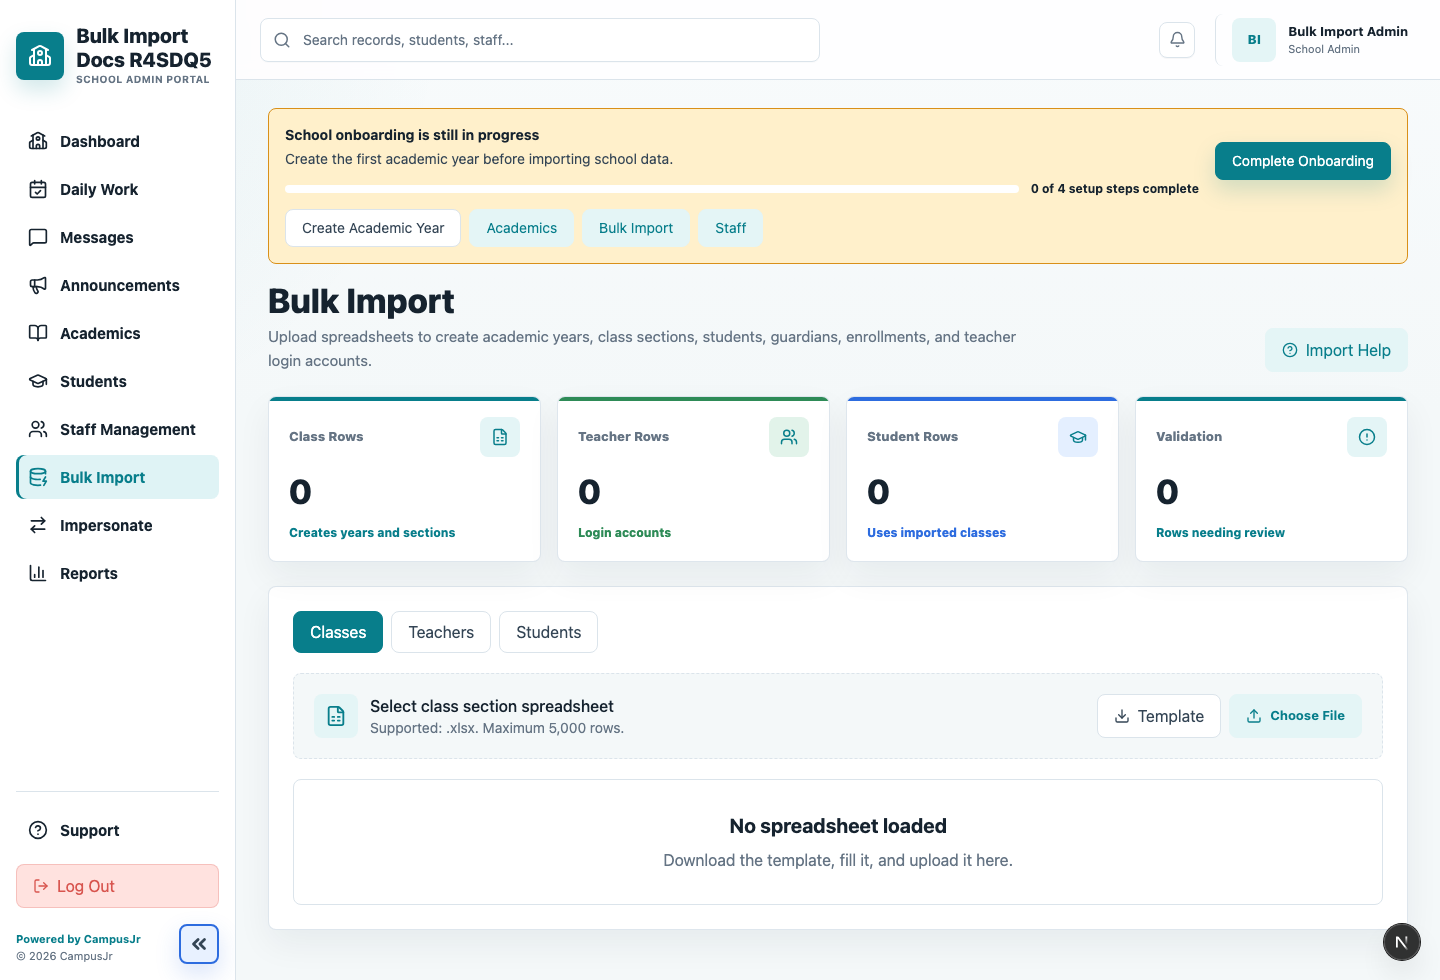Click Powered by CampusJr link
The width and height of the screenshot is (1440, 980).
(x=78, y=939)
